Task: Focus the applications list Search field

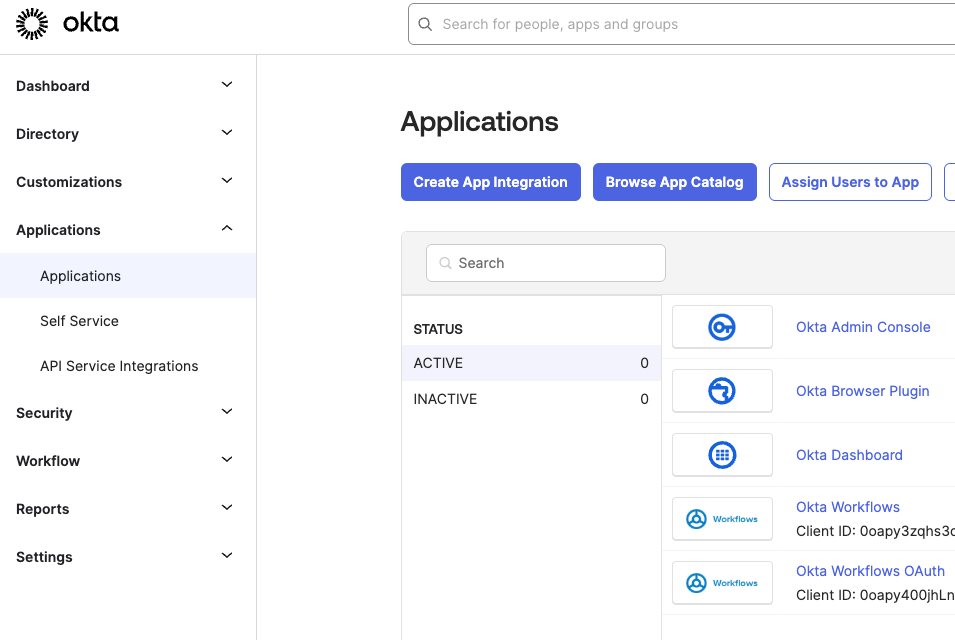Action: point(546,263)
